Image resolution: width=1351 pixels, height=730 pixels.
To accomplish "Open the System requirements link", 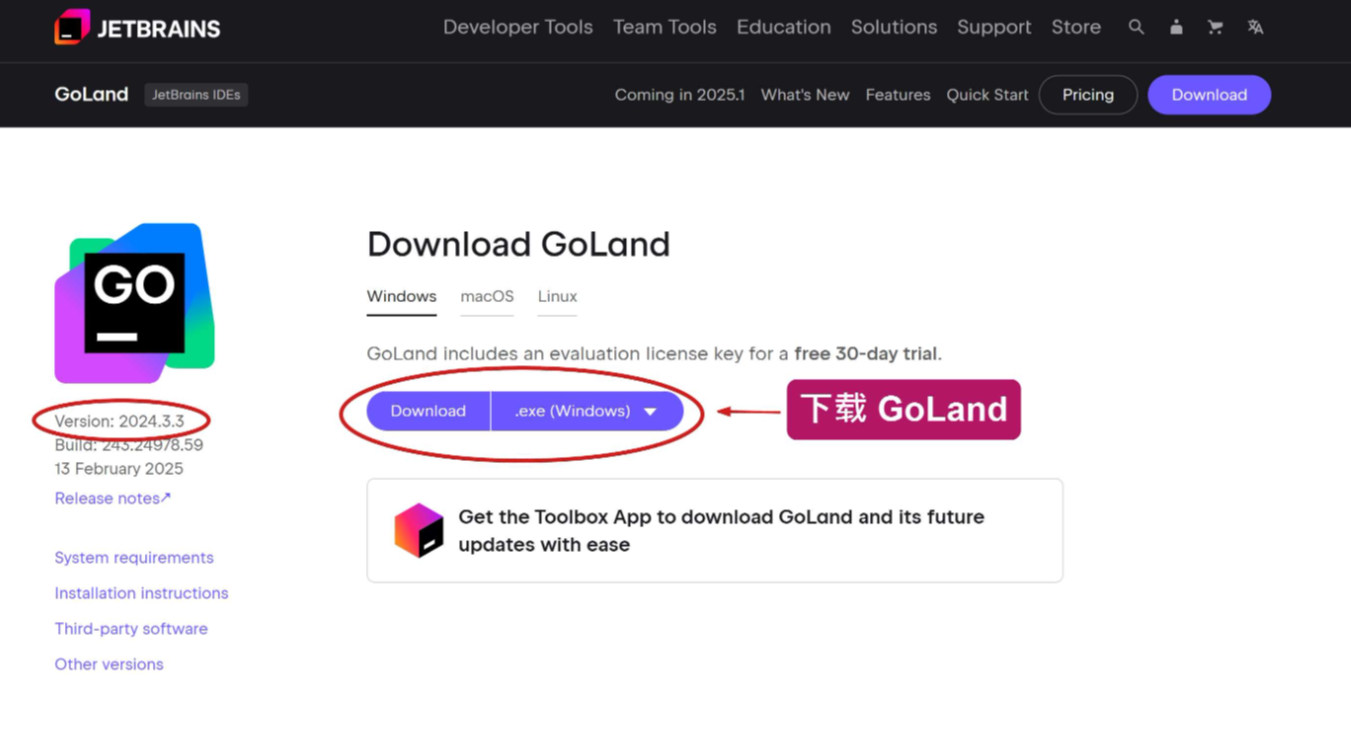I will pos(134,557).
